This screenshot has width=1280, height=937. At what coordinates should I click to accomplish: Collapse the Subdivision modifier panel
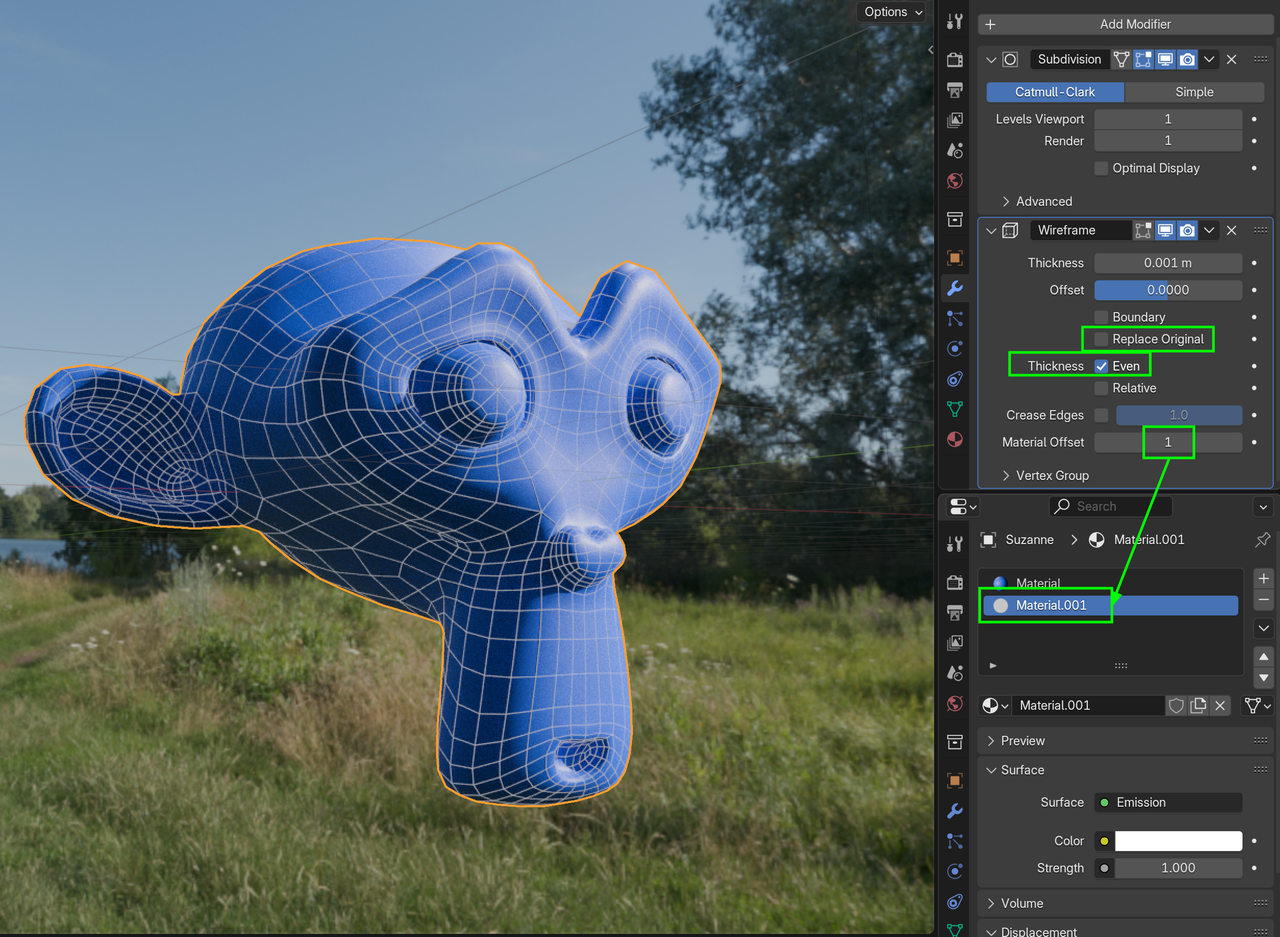[991, 59]
